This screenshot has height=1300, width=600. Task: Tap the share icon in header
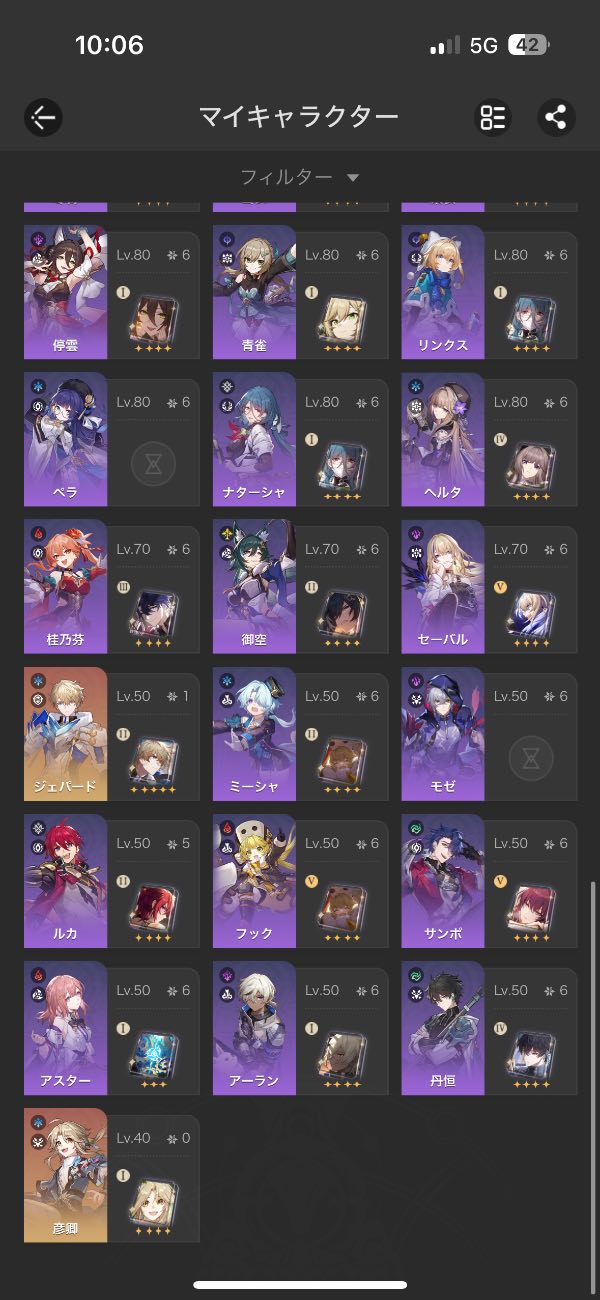[556, 117]
